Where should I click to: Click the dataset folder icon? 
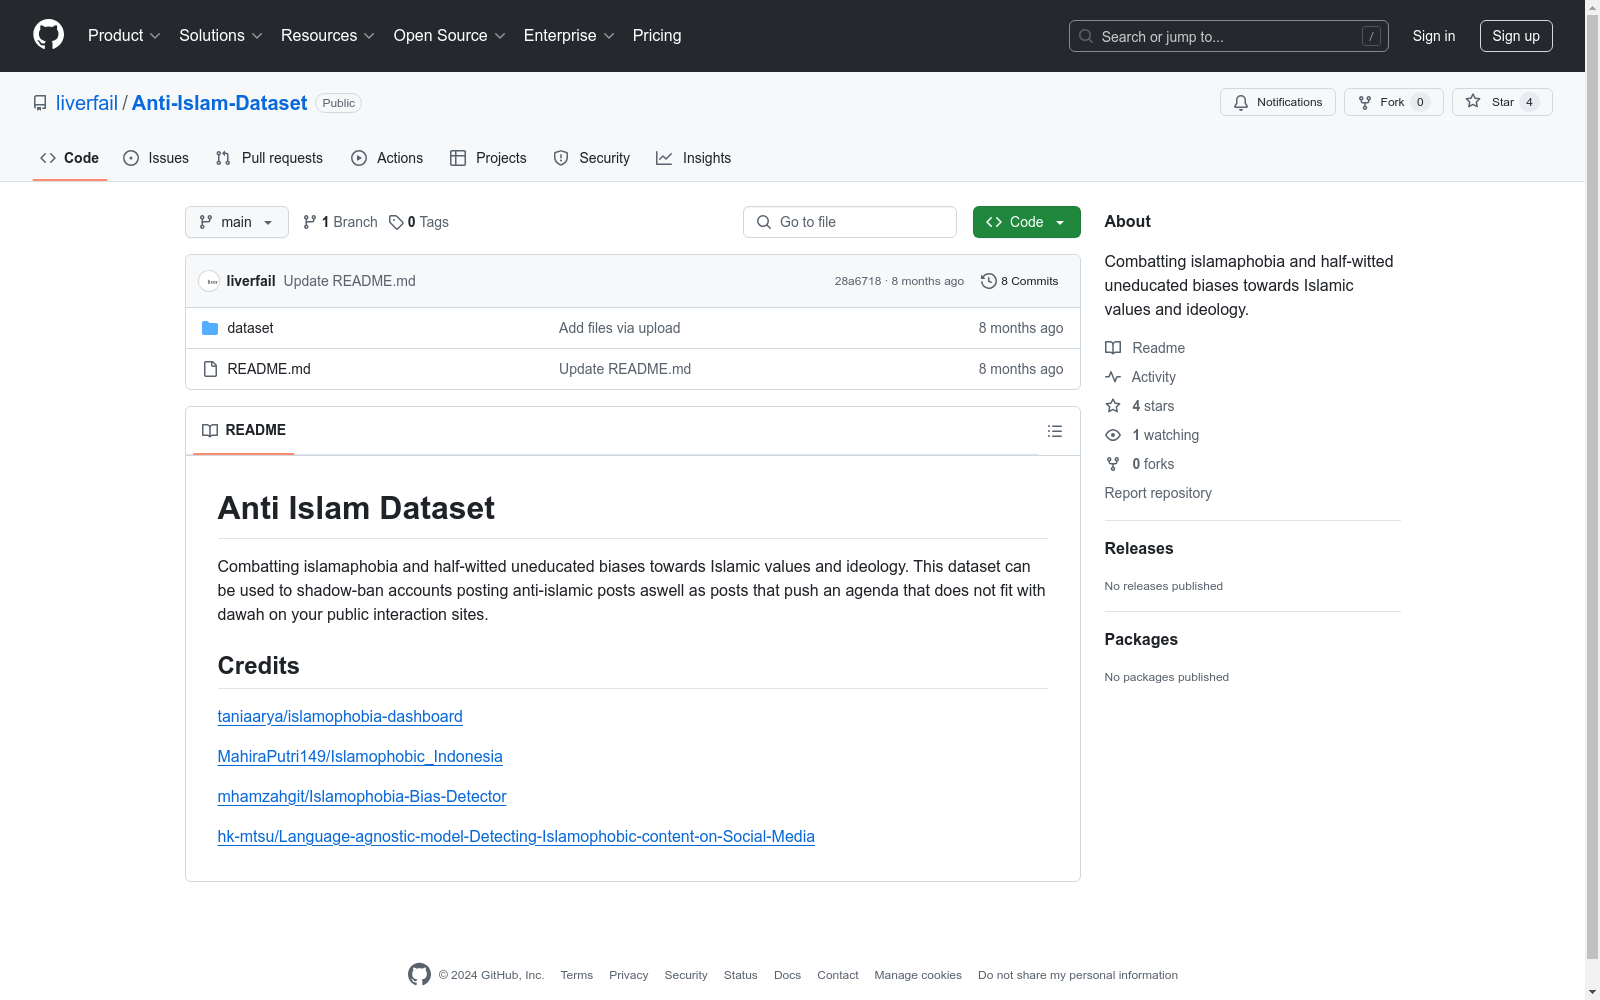(x=210, y=328)
